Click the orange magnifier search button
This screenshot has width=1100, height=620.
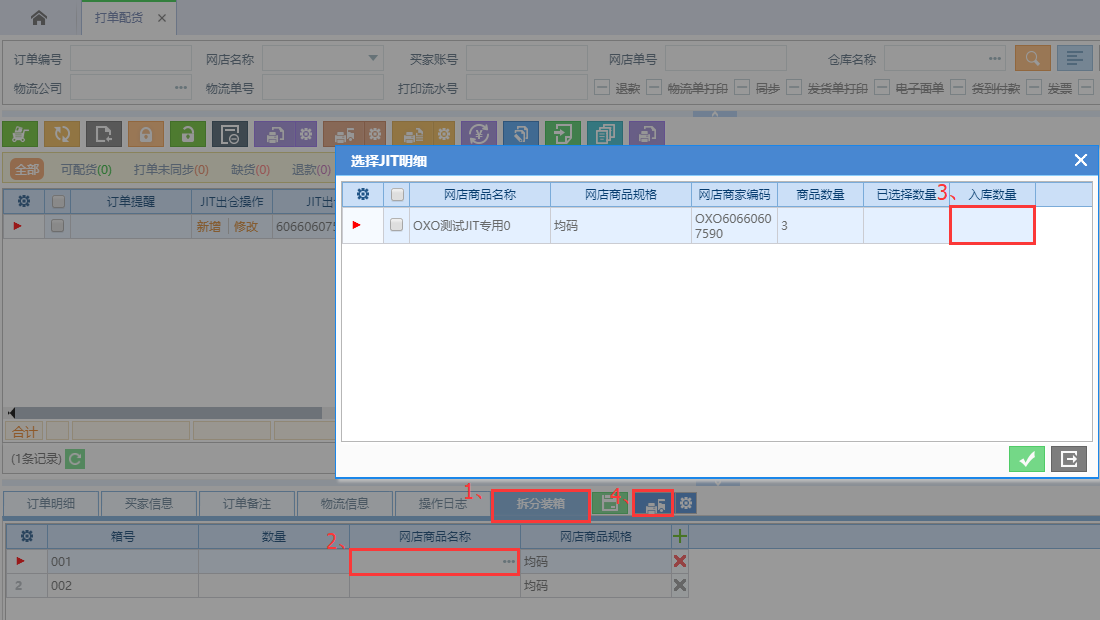pos(1033,59)
